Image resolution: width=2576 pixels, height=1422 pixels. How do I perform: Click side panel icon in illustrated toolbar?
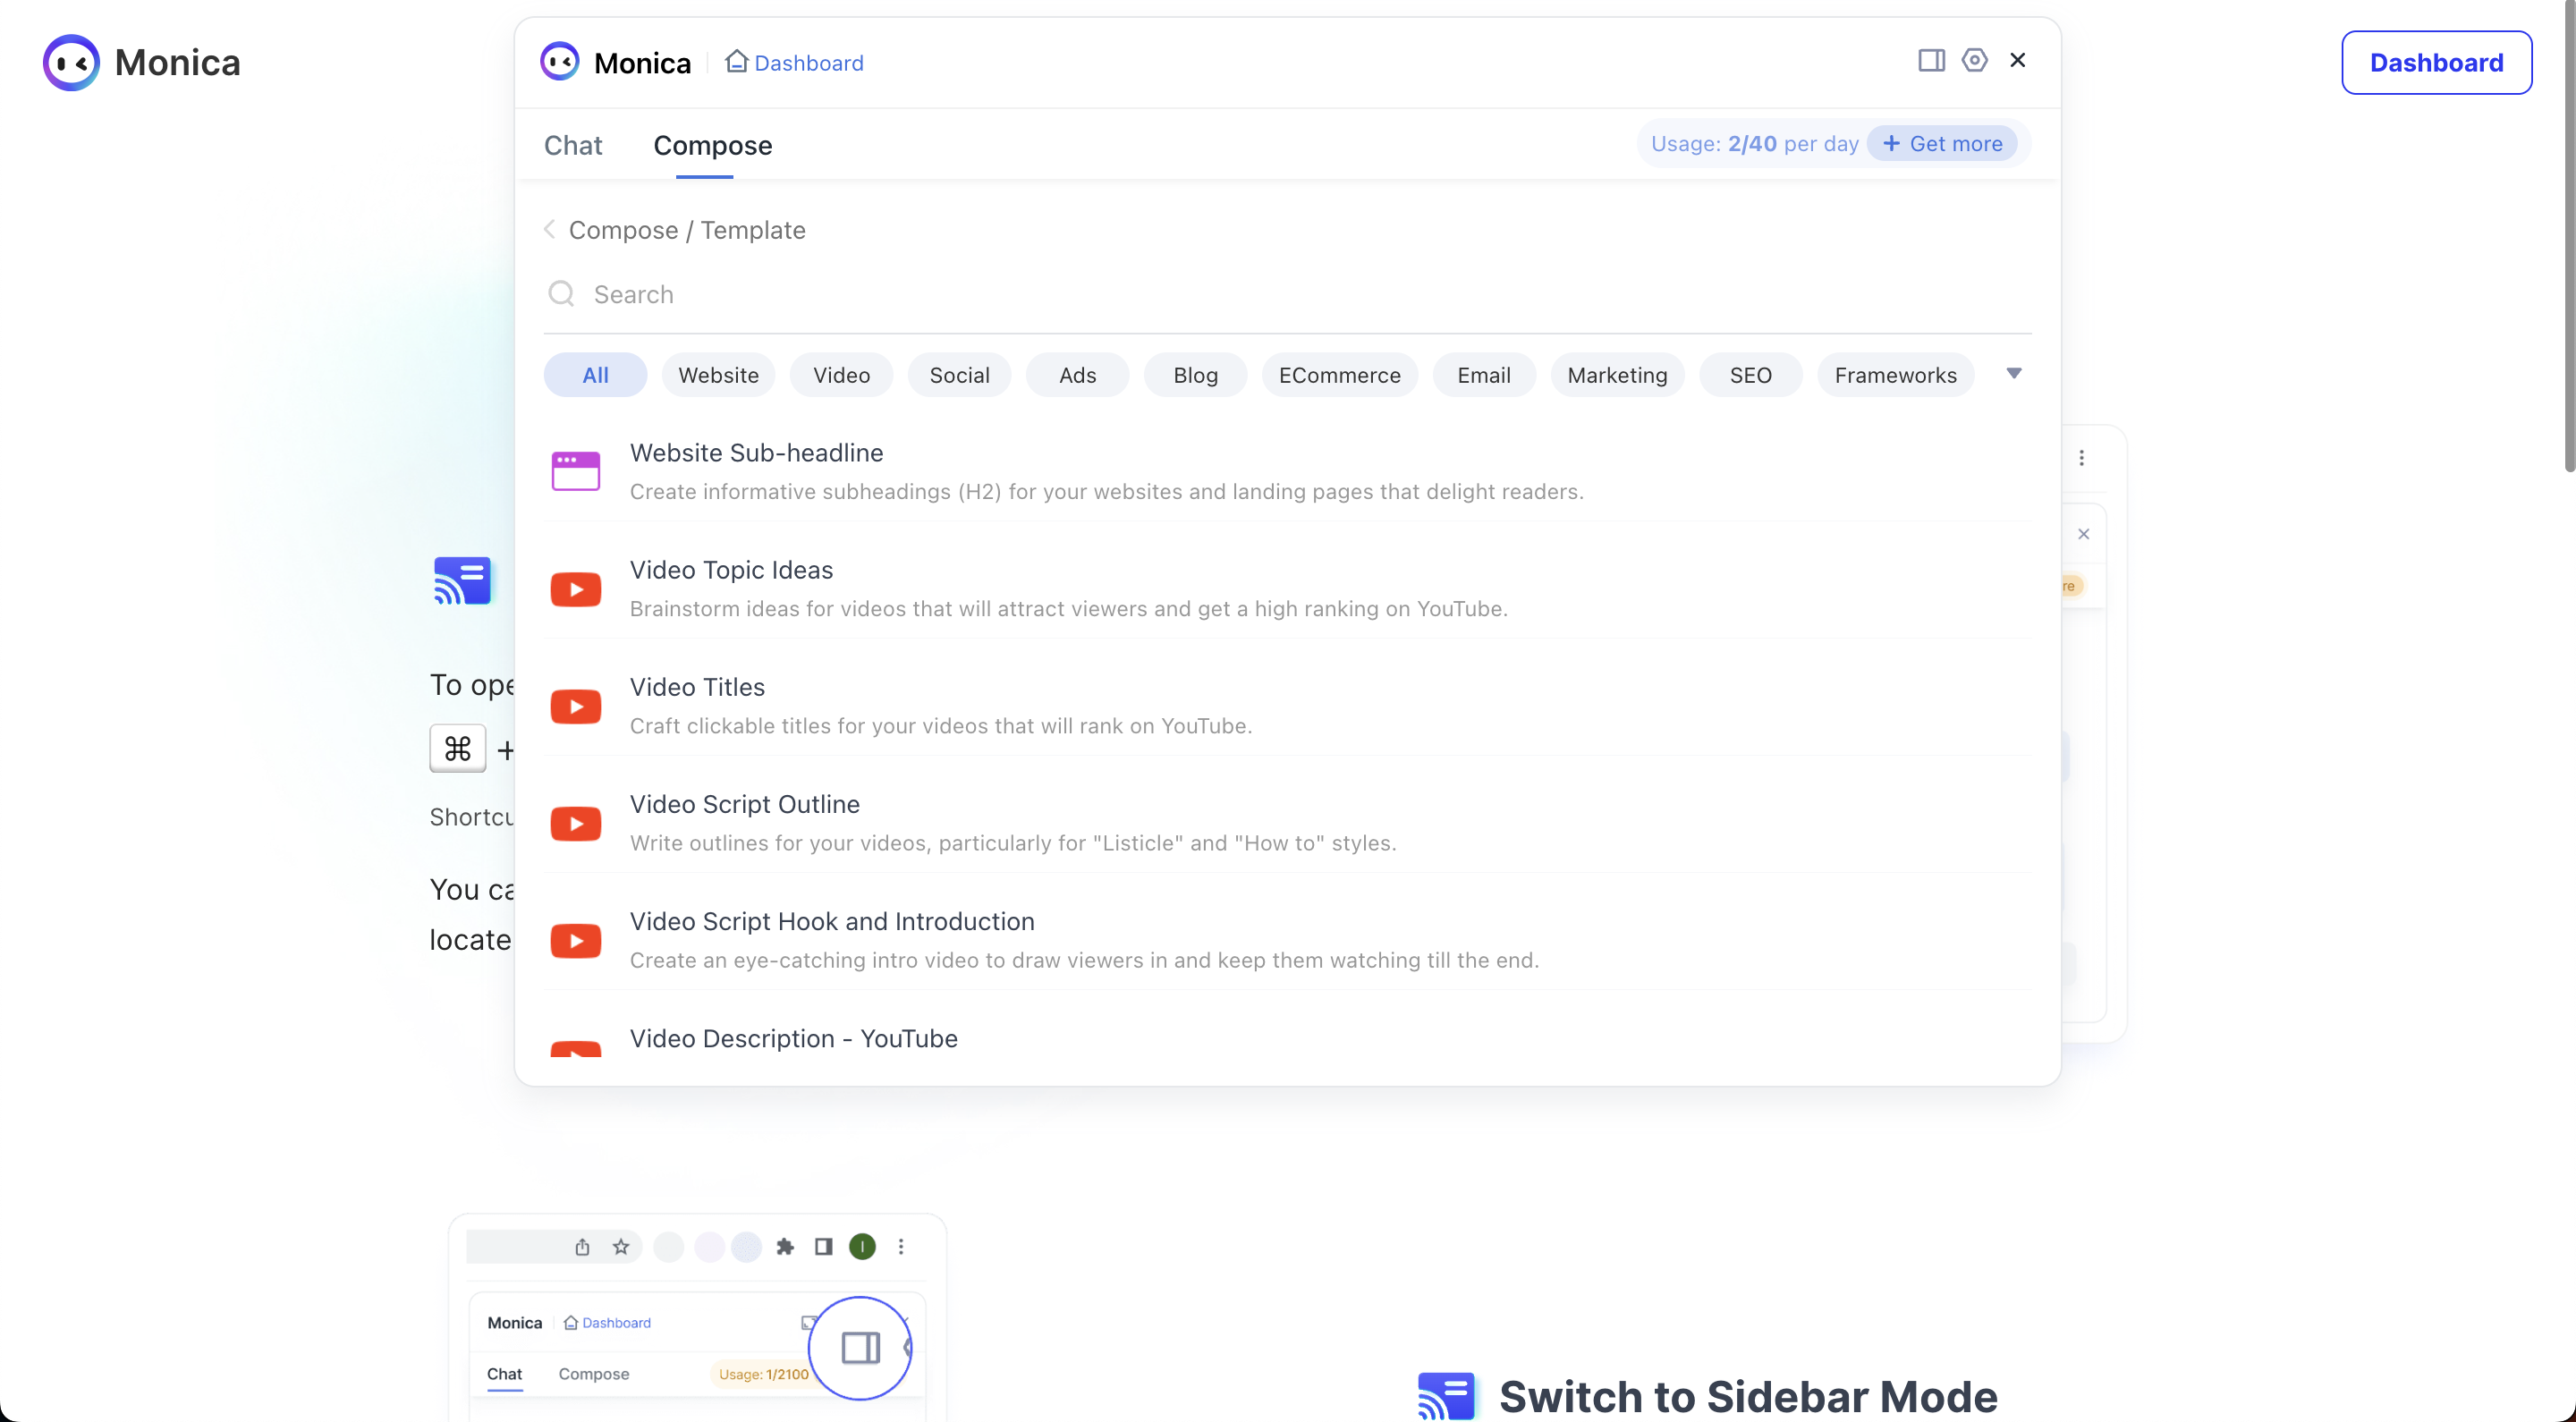(x=823, y=1246)
